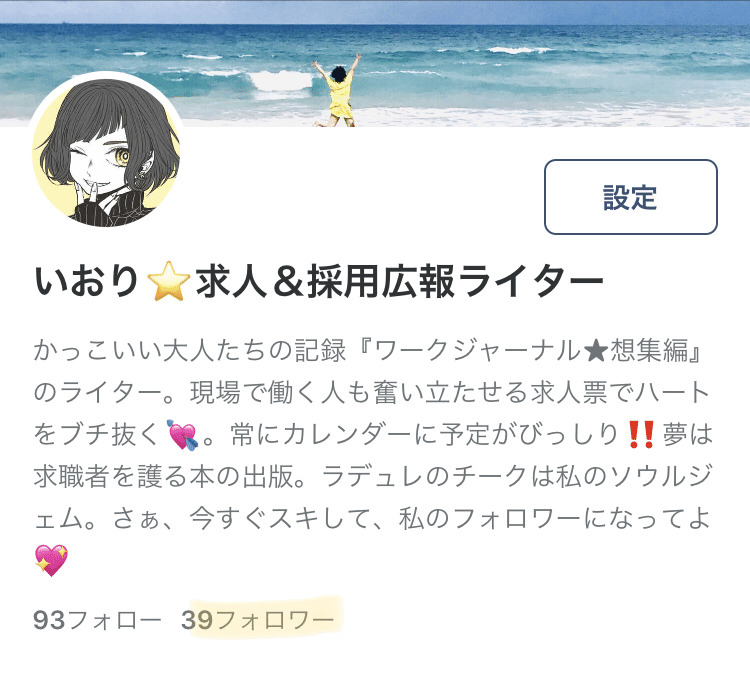Screen dimensions: 750x674
Task: Select the name いおり in the heading
Action: click(x=87, y=281)
